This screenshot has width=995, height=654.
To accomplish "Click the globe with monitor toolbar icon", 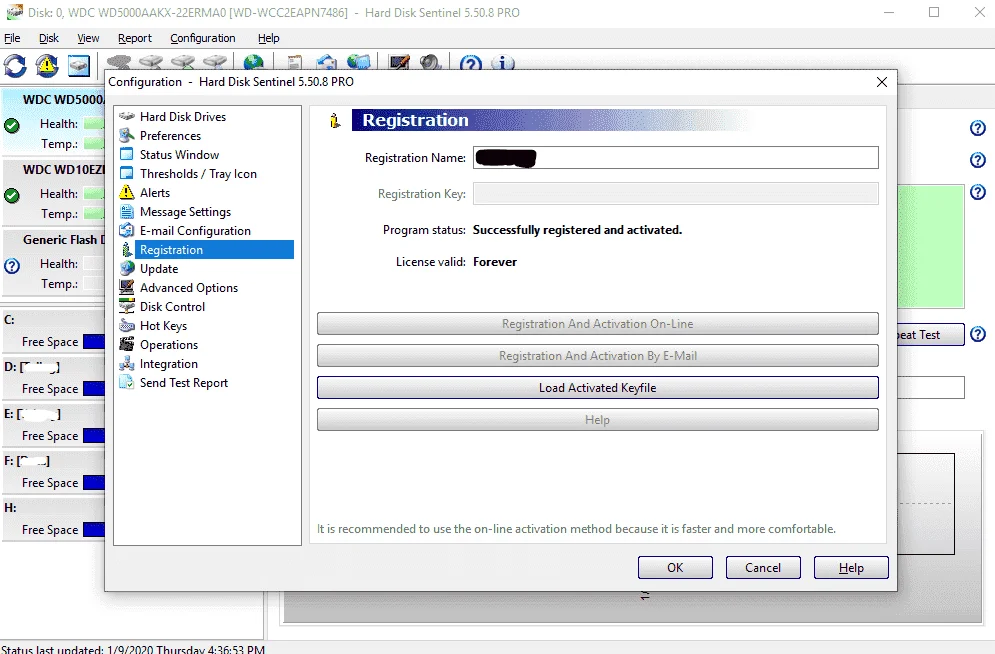I will (359, 62).
